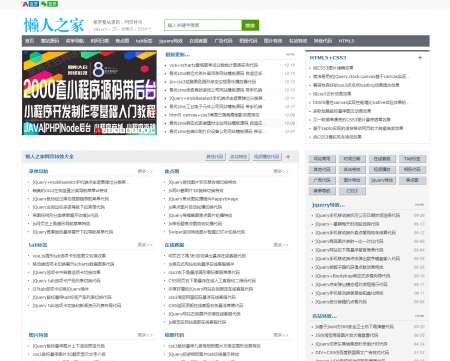Click the plus icon in 懒人之家网页特效大全 bar
This screenshot has width=450, height=361.
pyautogui.click(x=288, y=157)
